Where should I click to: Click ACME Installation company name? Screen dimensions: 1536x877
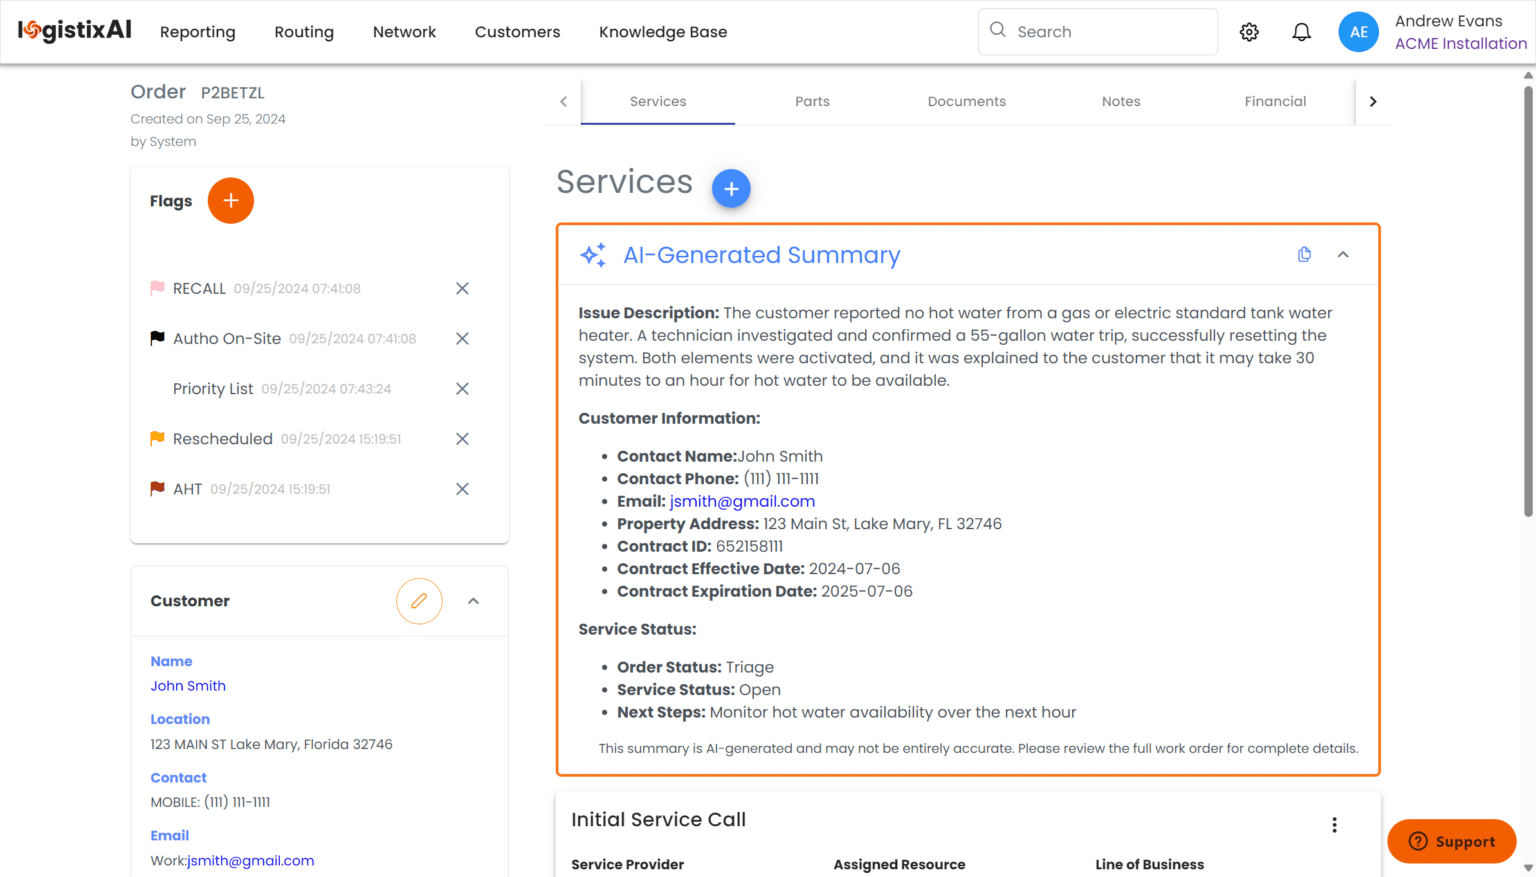pyautogui.click(x=1461, y=43)
